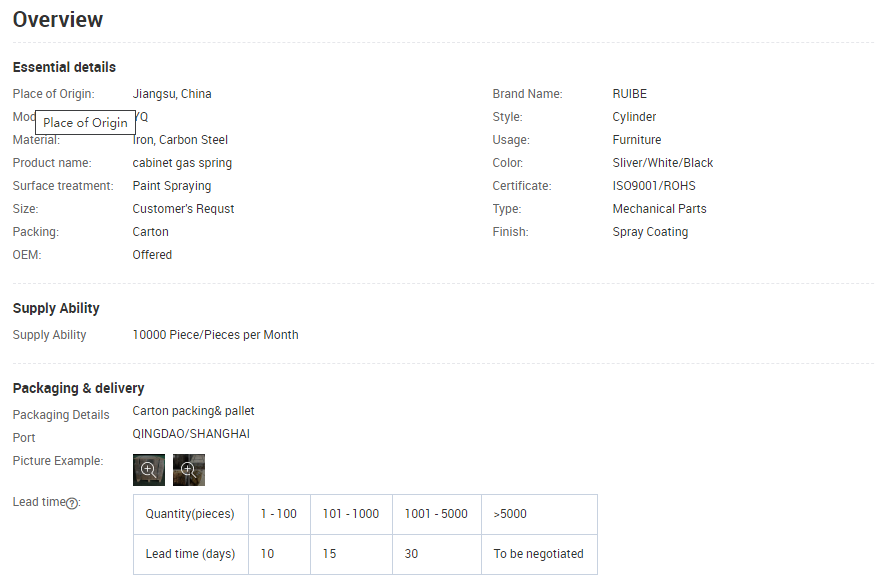The height and width of the screenshot is (588, 875).
Task: Click the magnifier icon on second picture
Action: click(x=188, y=470)
